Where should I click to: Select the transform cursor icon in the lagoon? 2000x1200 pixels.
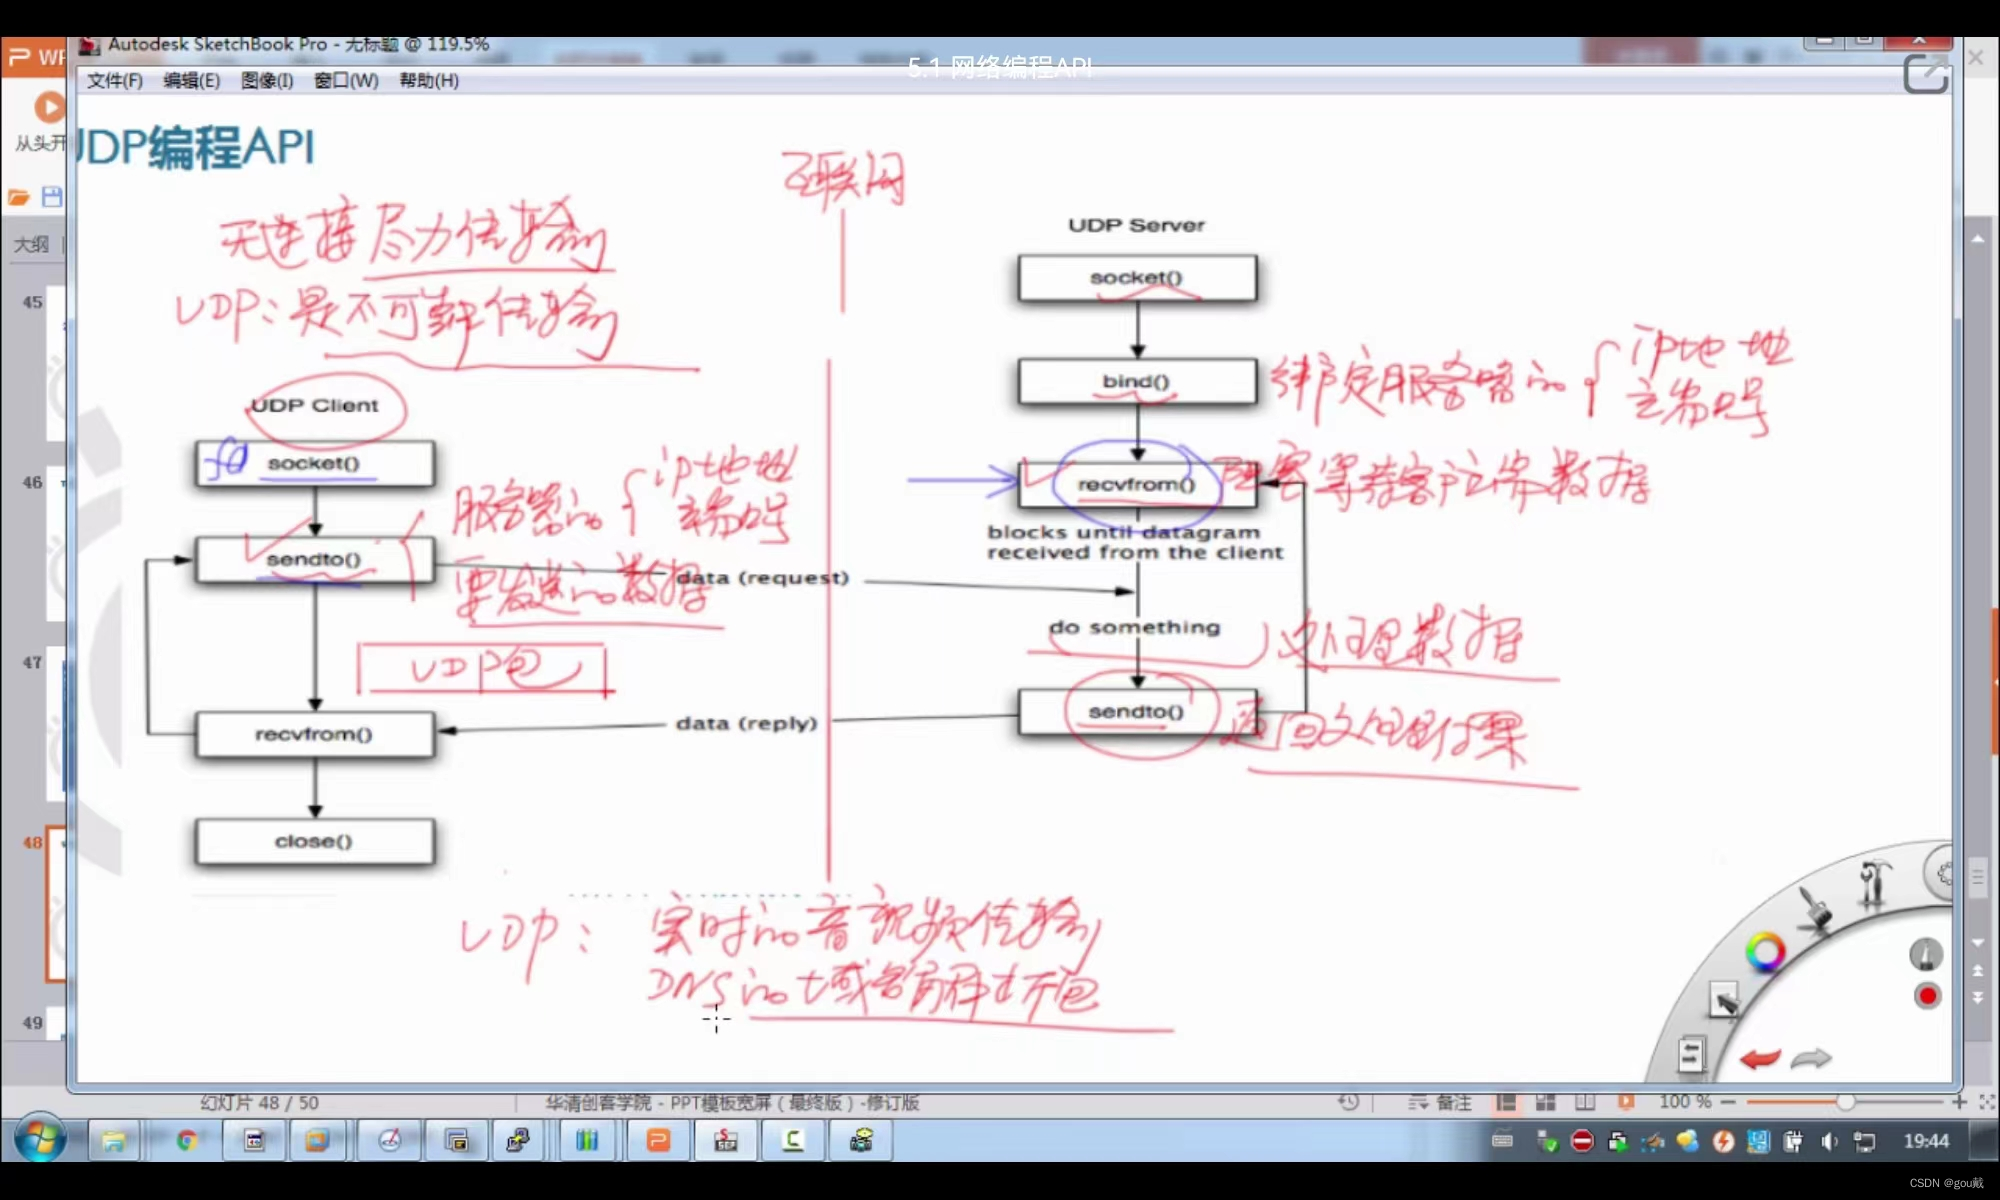point(1724,1000)
